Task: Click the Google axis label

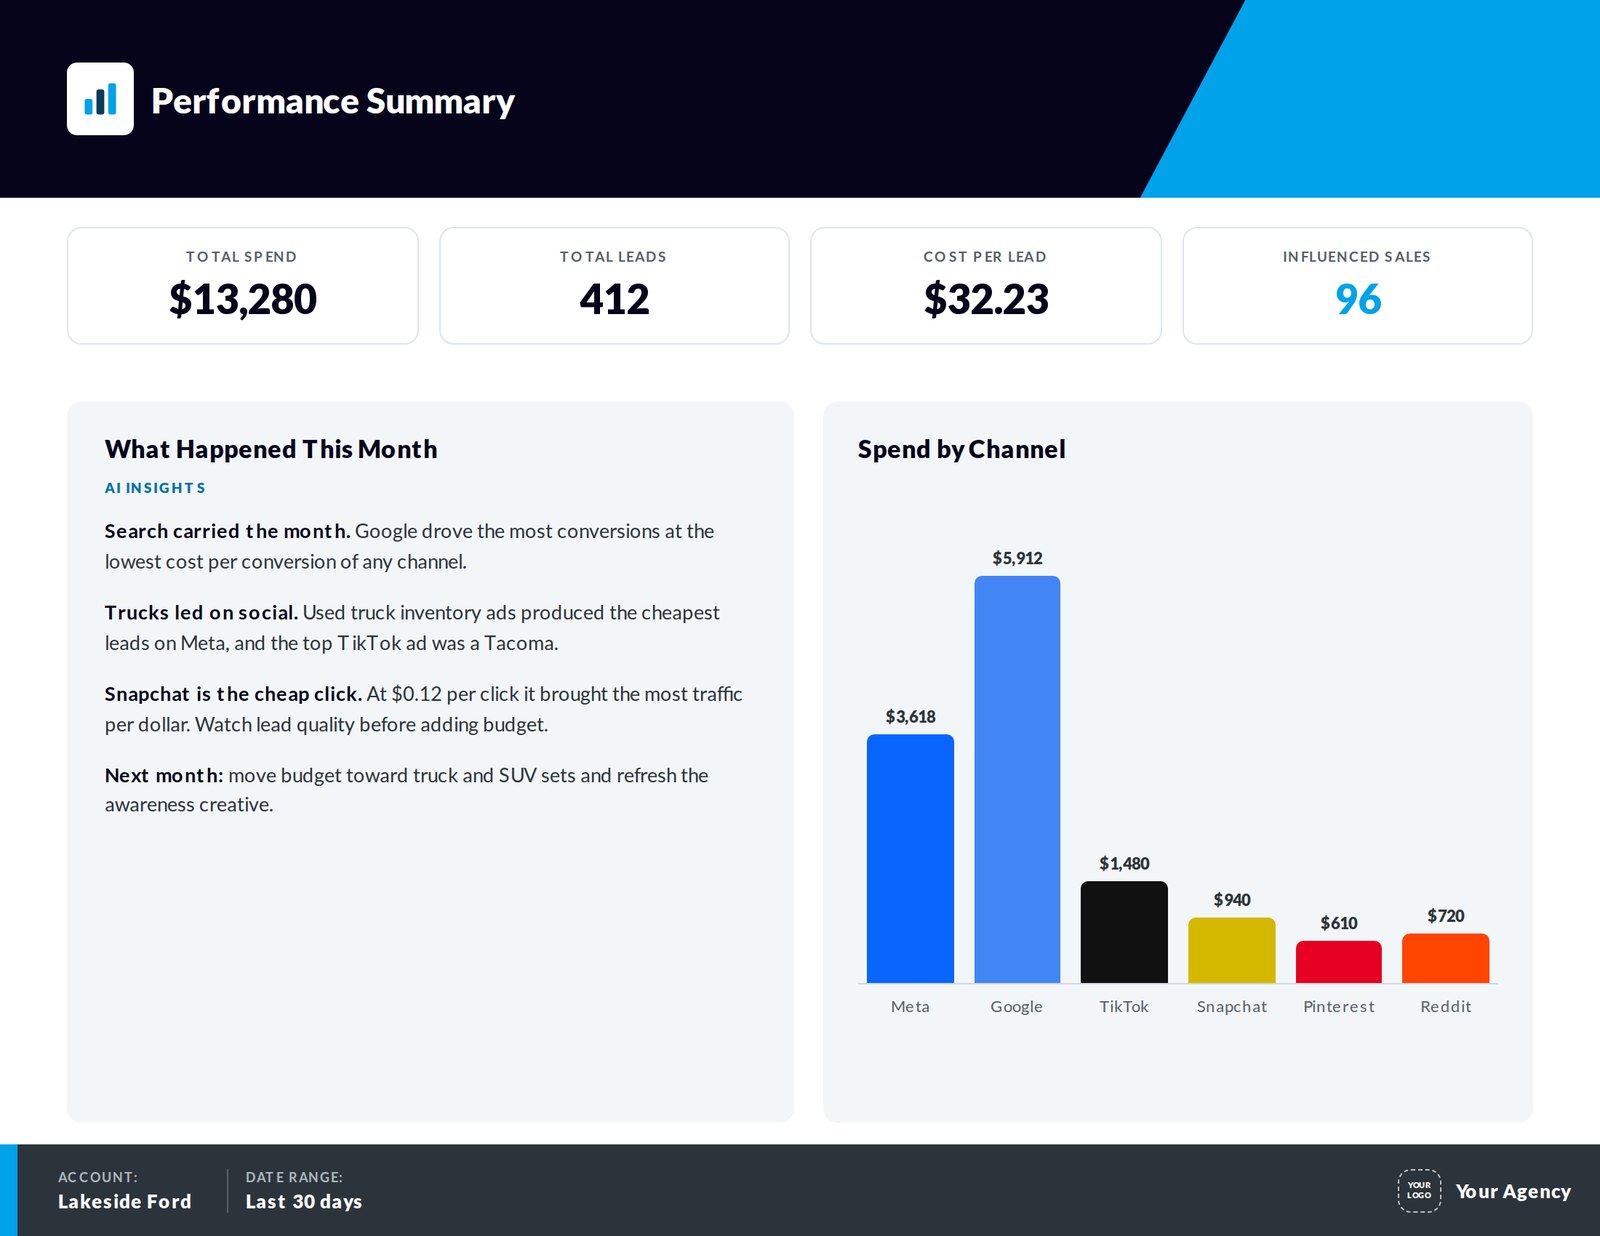Action: pos(1017,1007)
